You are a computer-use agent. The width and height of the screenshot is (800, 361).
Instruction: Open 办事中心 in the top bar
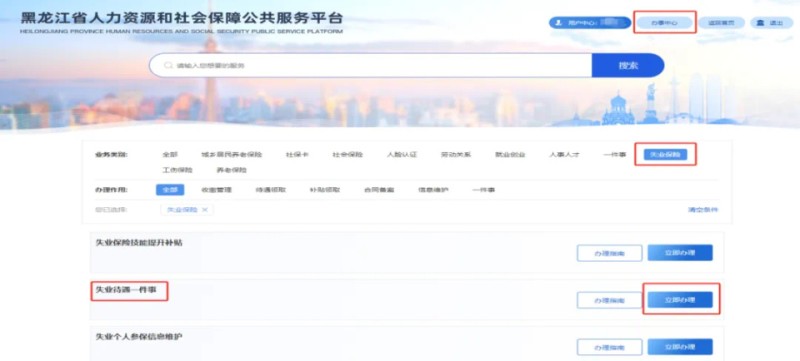[x=664, y=23]
